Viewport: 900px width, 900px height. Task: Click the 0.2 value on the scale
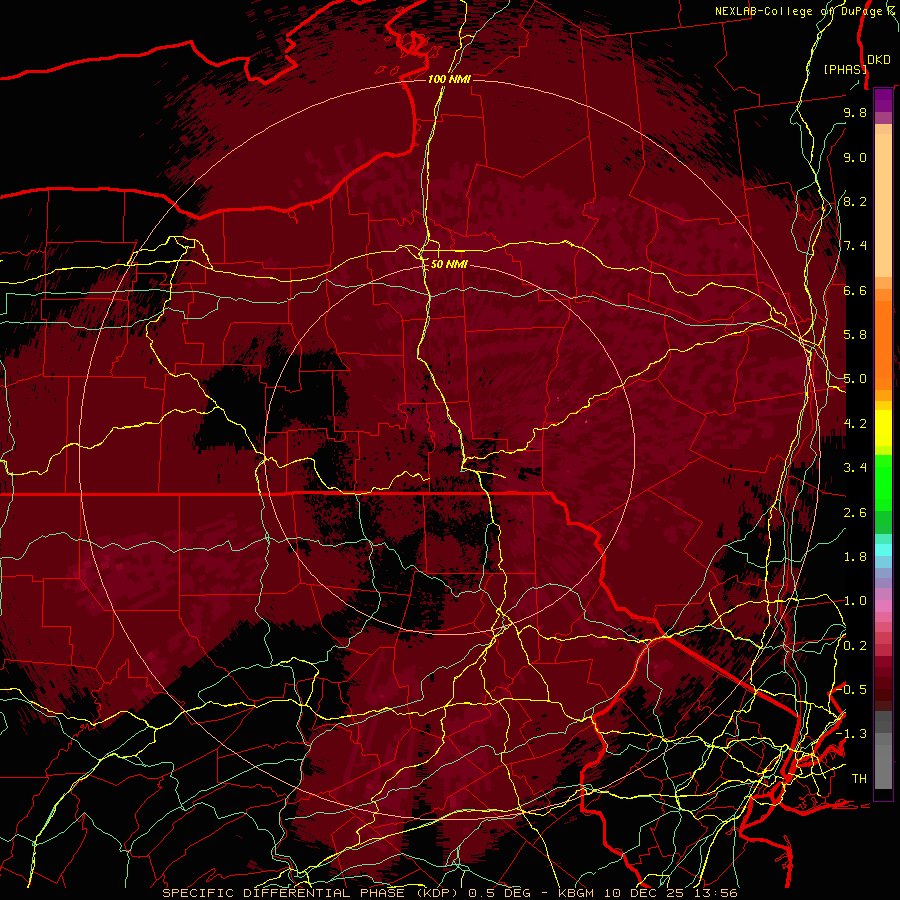pos(855,646)
